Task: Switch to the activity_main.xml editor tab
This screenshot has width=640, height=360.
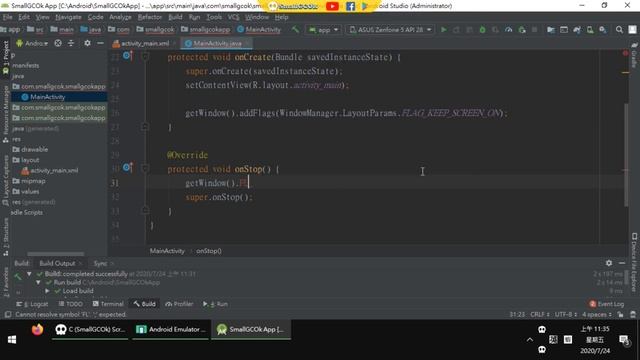Action: point(144,43)
